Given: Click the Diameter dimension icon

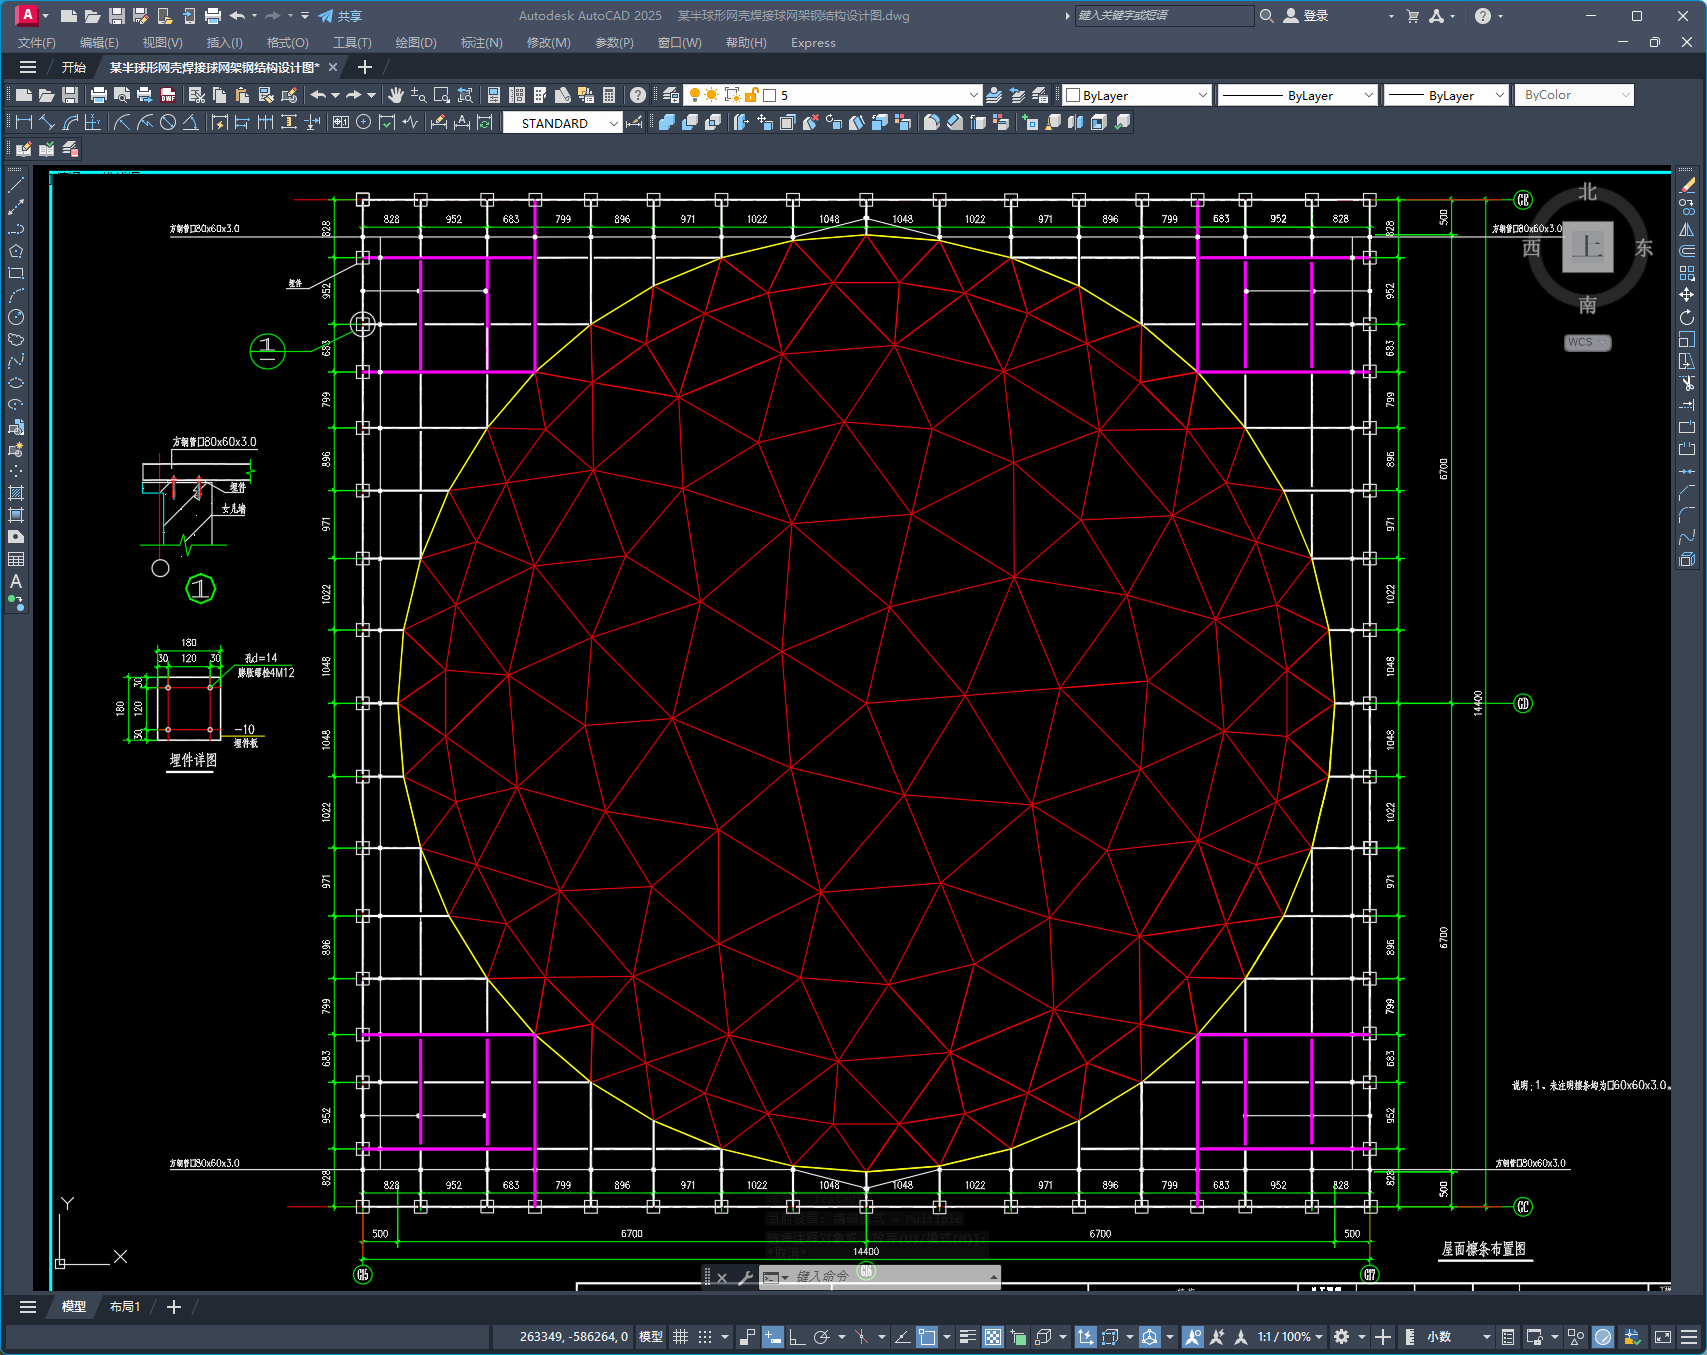Looking at the screenshot, I should (168, 122).
